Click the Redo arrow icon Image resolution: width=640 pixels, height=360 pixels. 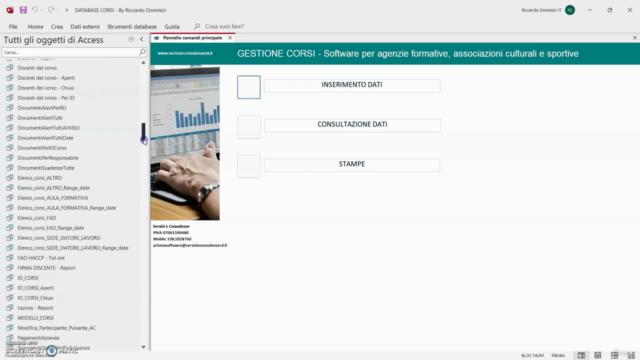51,10
